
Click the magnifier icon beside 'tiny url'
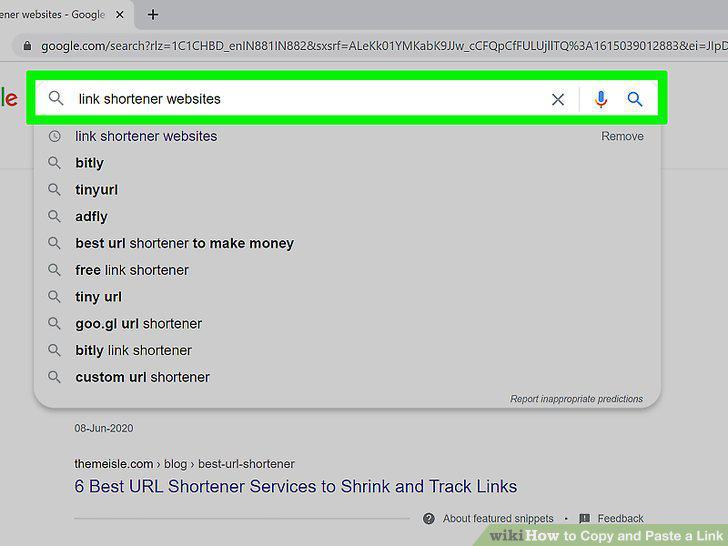[x=54, y=297]
